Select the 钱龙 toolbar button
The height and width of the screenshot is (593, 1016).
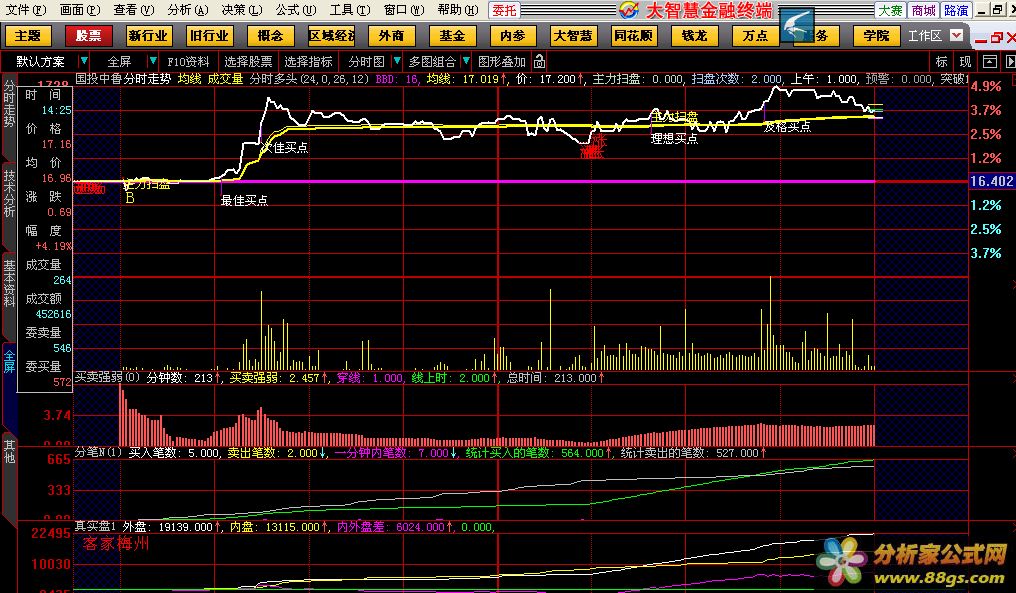click(x=695, y=36)
